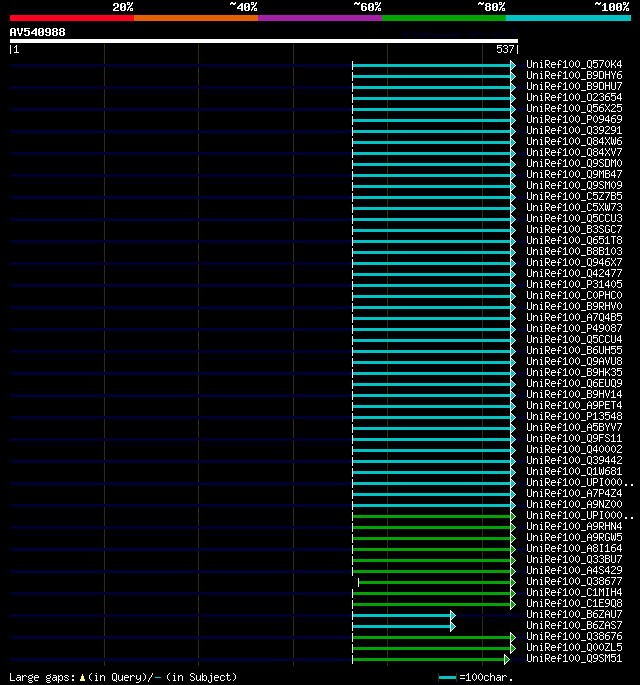Click the cyan =100char scale bar
Screen dimensions: 640x685
447,678
